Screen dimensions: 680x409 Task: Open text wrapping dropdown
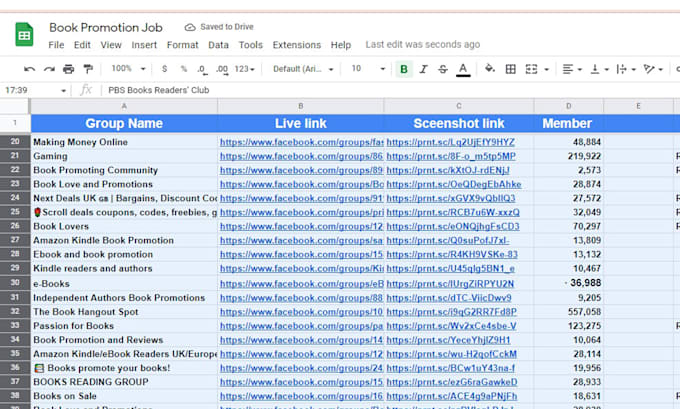[x=626, y=69]
